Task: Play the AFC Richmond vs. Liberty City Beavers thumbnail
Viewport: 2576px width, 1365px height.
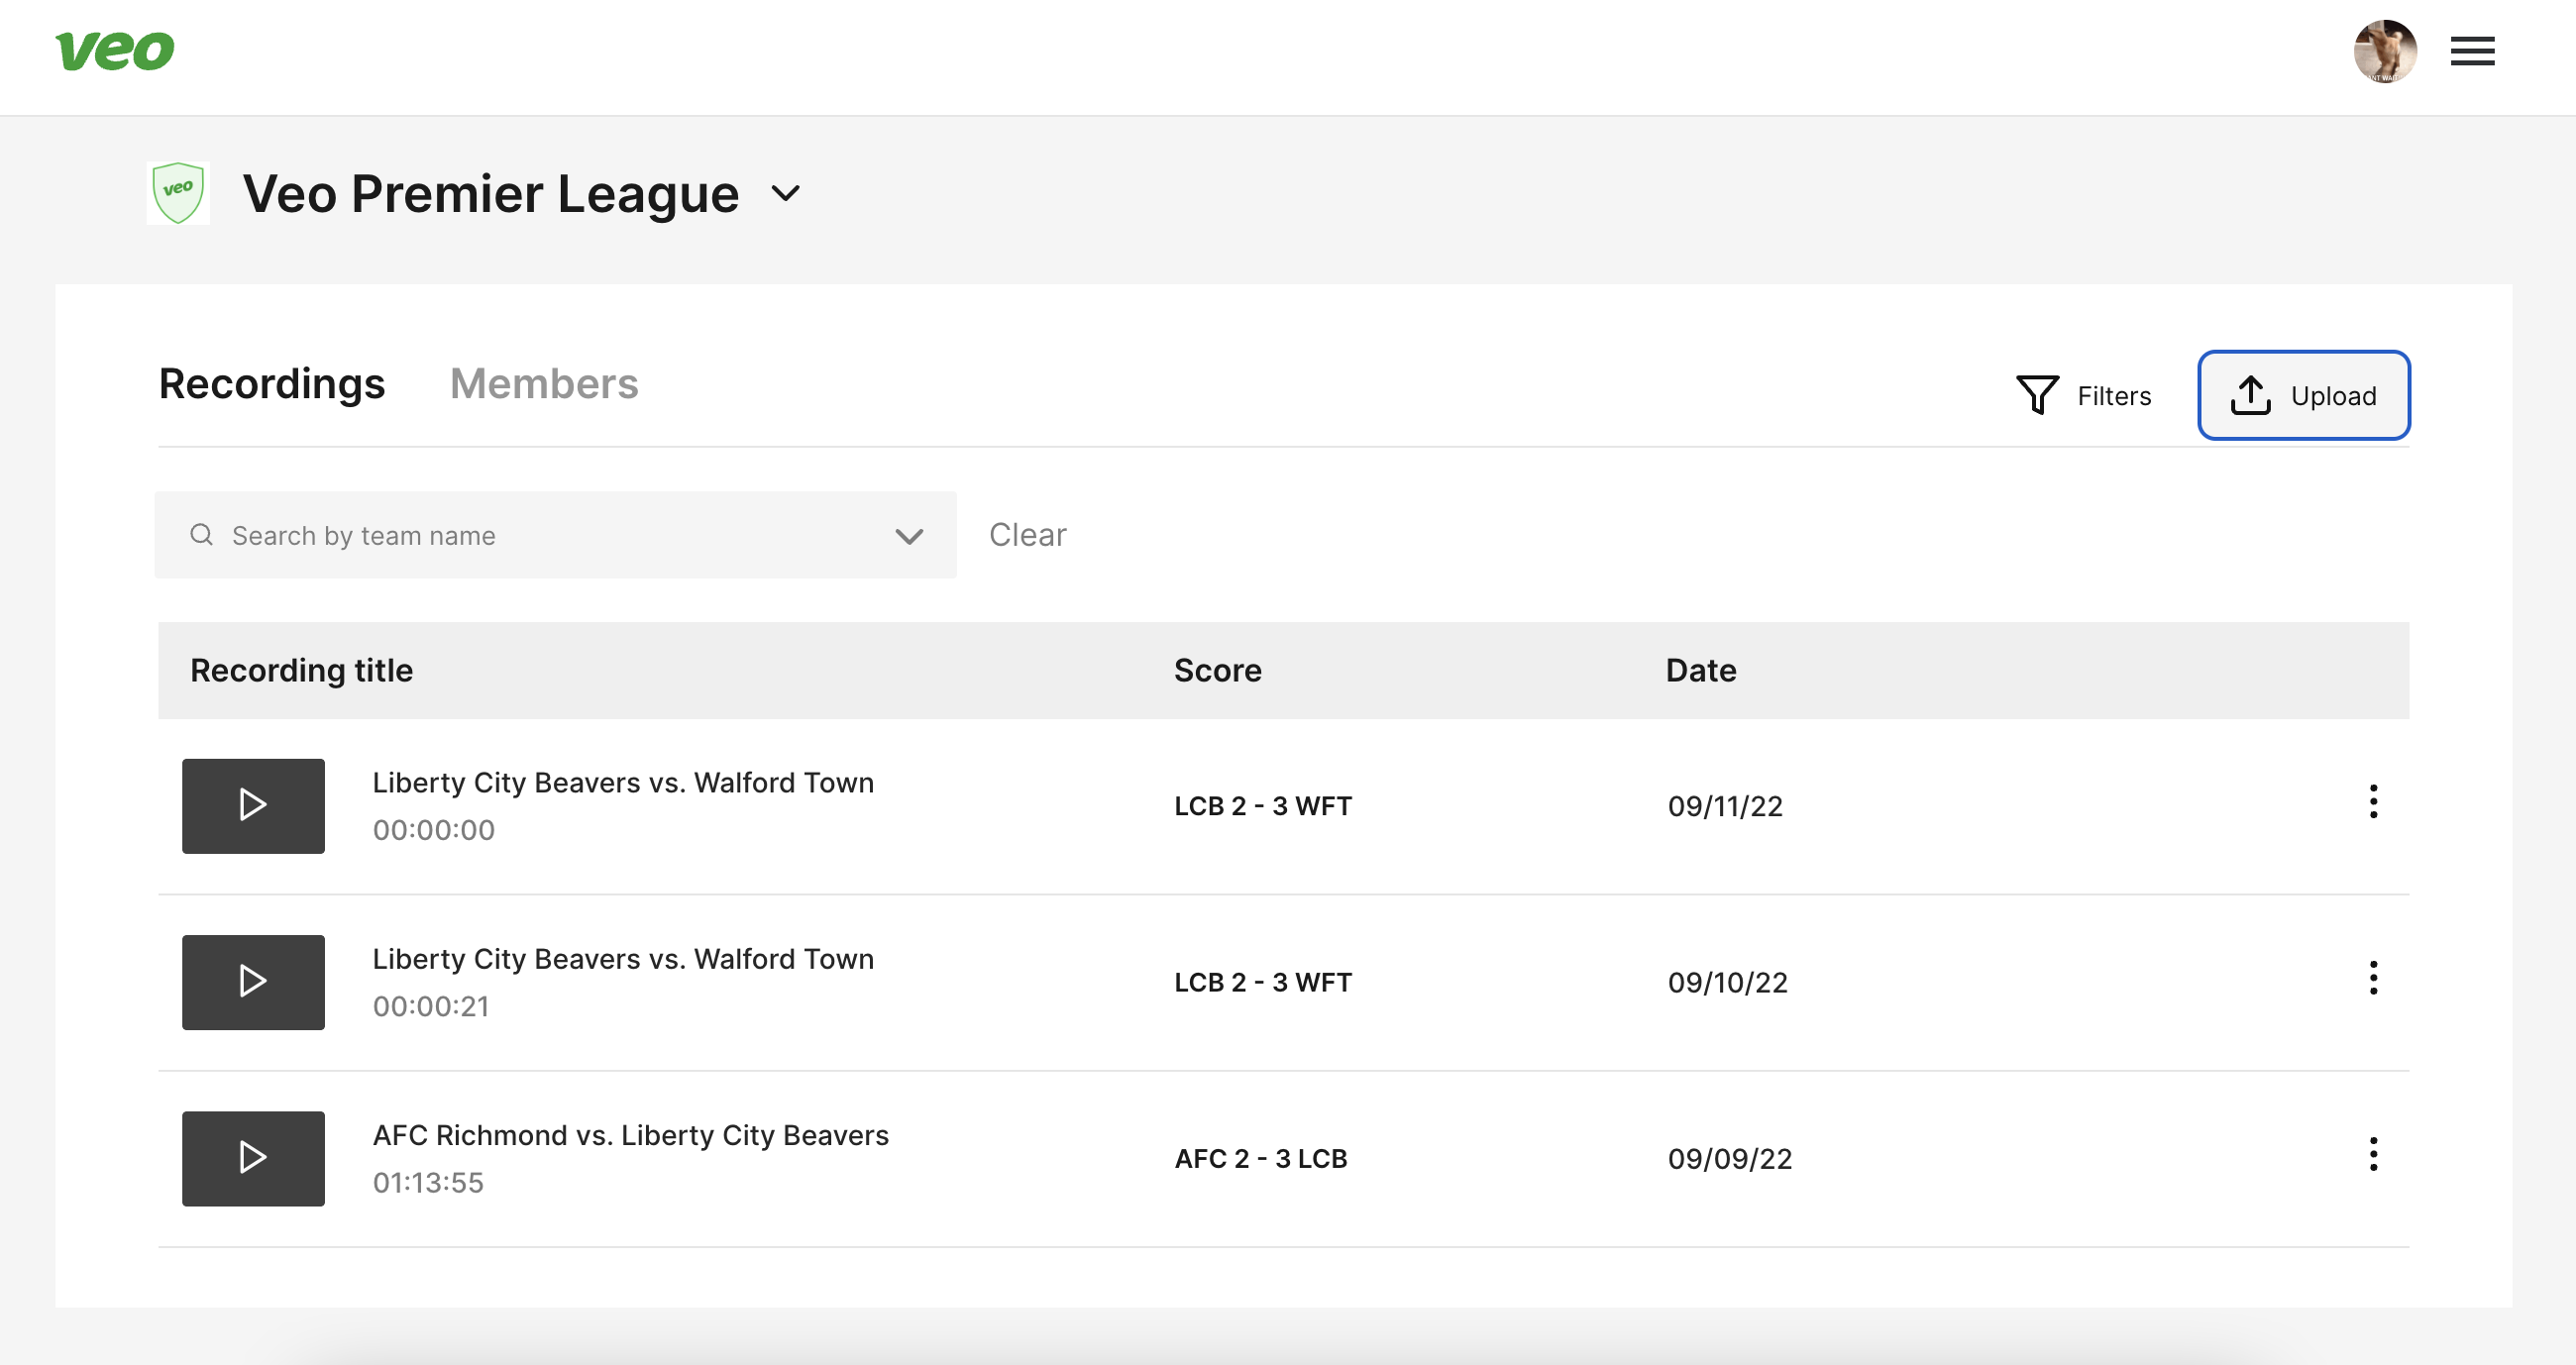Action: click(253, 1158)
